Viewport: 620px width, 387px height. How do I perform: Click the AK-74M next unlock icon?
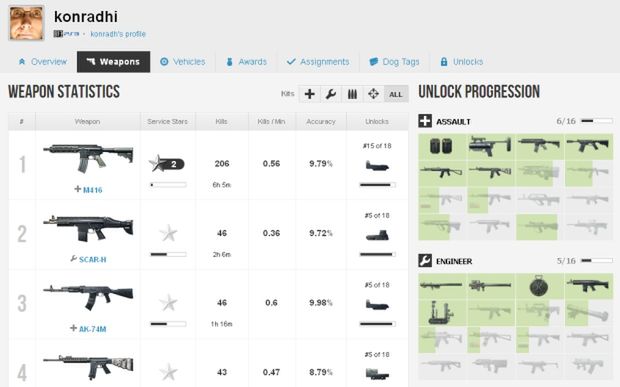(x=377, y=305)
